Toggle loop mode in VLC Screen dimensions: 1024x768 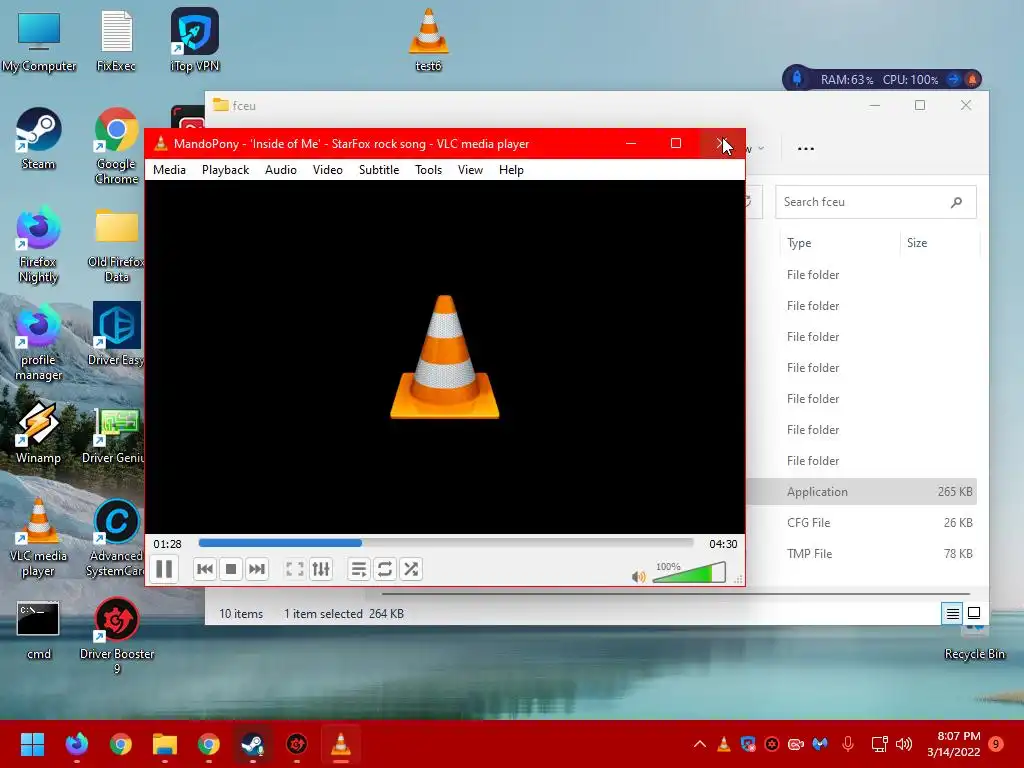coord(385,569)
